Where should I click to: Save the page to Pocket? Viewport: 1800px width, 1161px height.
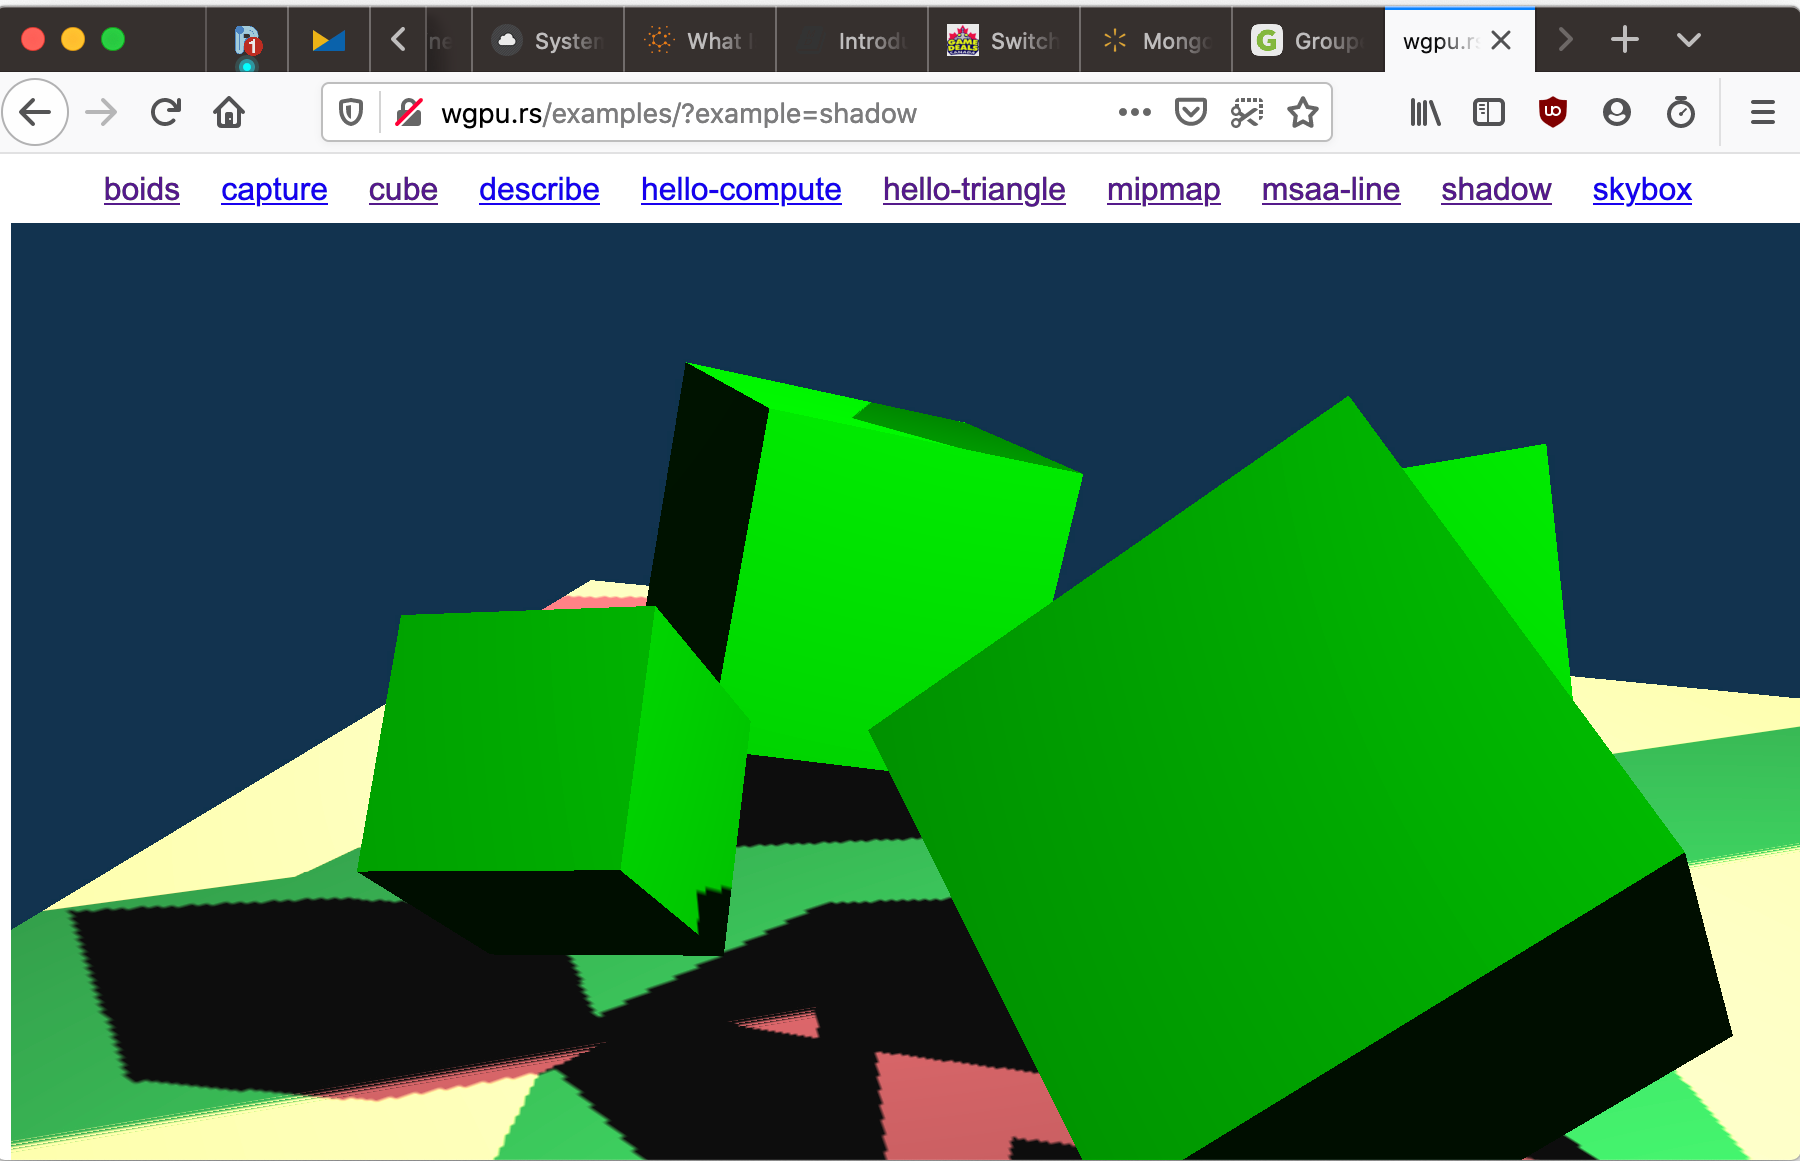coord(1190,112)
